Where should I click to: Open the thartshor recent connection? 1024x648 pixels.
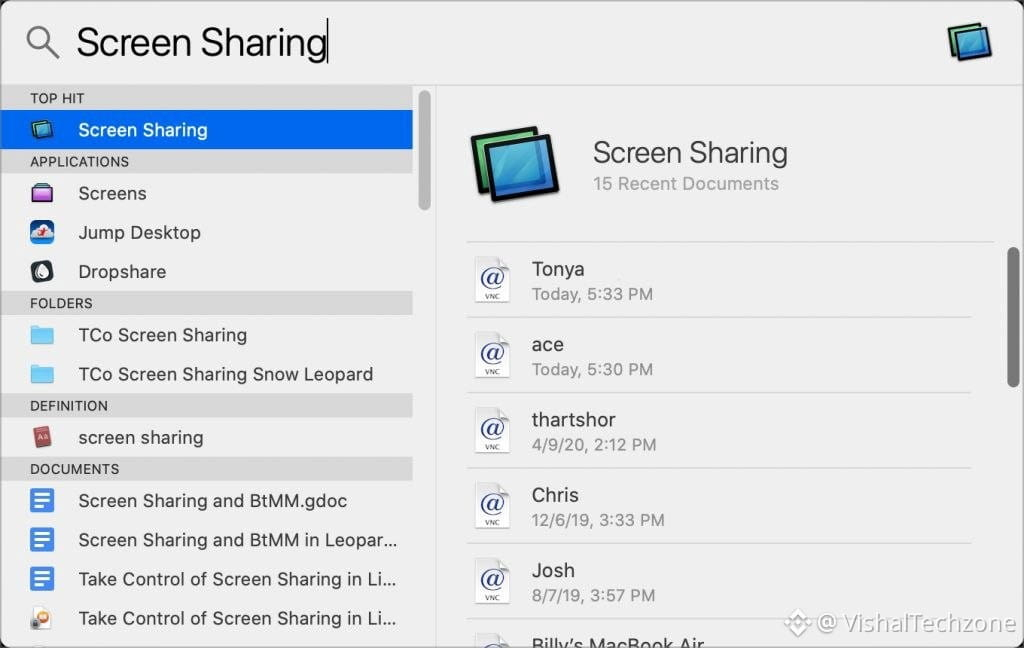click(x=718, y=430)
